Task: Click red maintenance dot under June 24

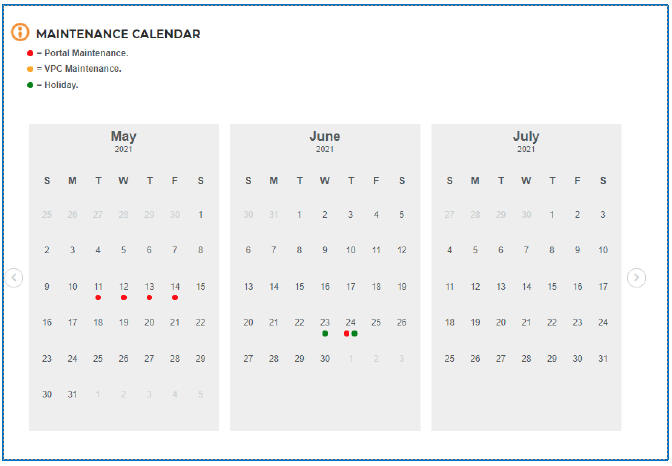Action: tap(346, 333)
